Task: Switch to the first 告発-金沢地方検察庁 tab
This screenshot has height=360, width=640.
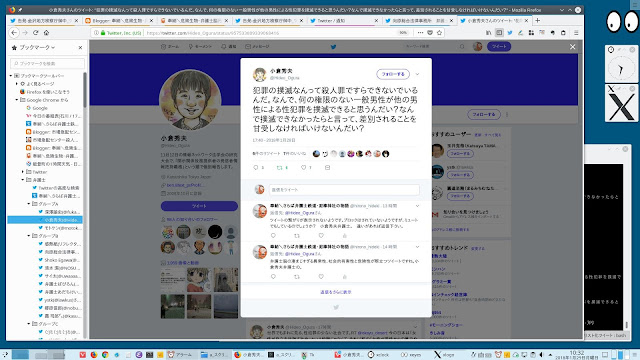Action: coord(44,20)
